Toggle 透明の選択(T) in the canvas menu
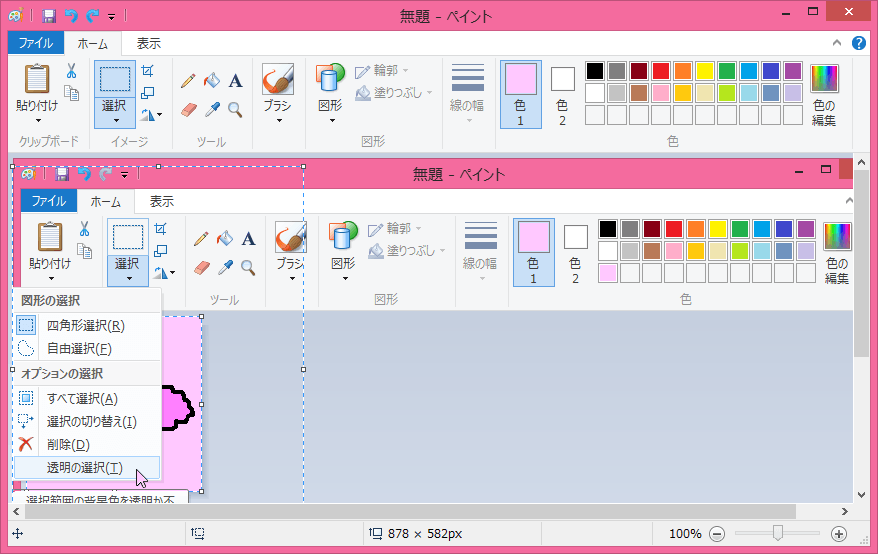Image resolution: width=878 pixels, height=554 pixels. click(87, 467)
